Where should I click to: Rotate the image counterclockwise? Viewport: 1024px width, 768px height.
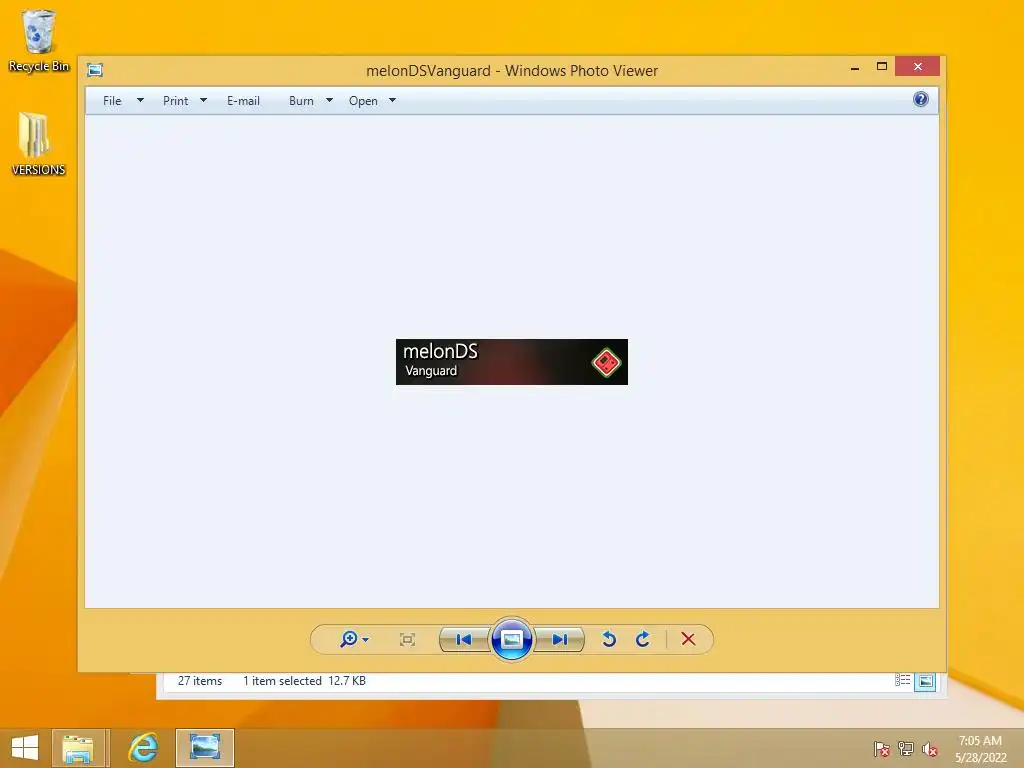(x=609, y=639)
